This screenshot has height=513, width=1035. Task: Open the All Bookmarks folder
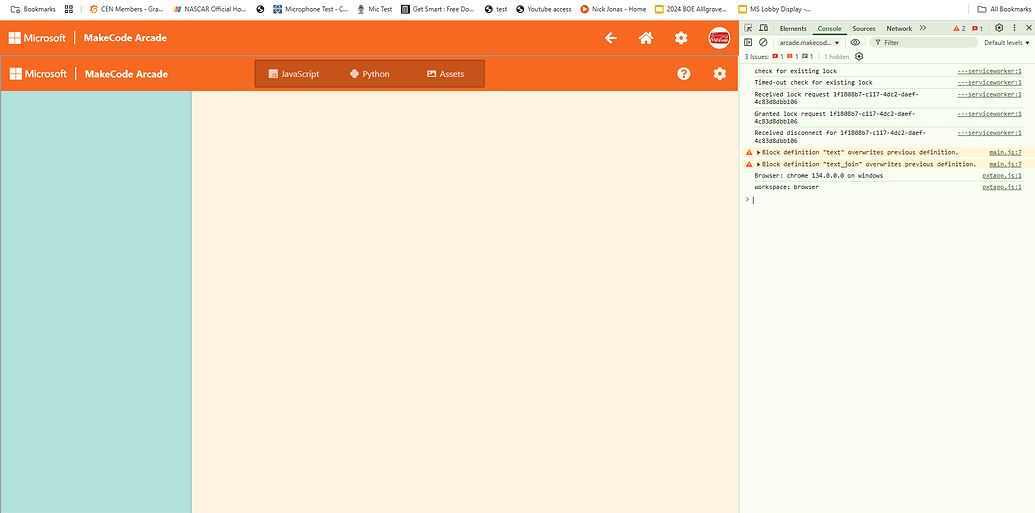point(1003,9)
